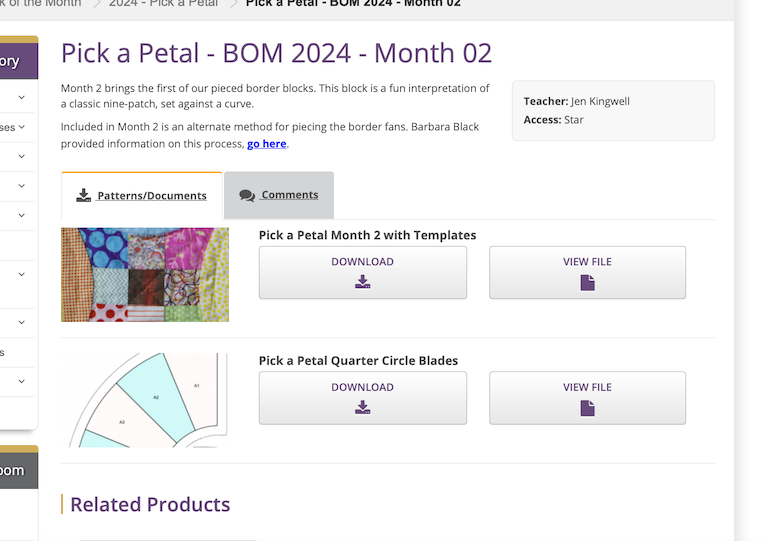Click the file icon for Quarter Circle Blades
This screenshot has width=764, height=541.
(587, 407)
